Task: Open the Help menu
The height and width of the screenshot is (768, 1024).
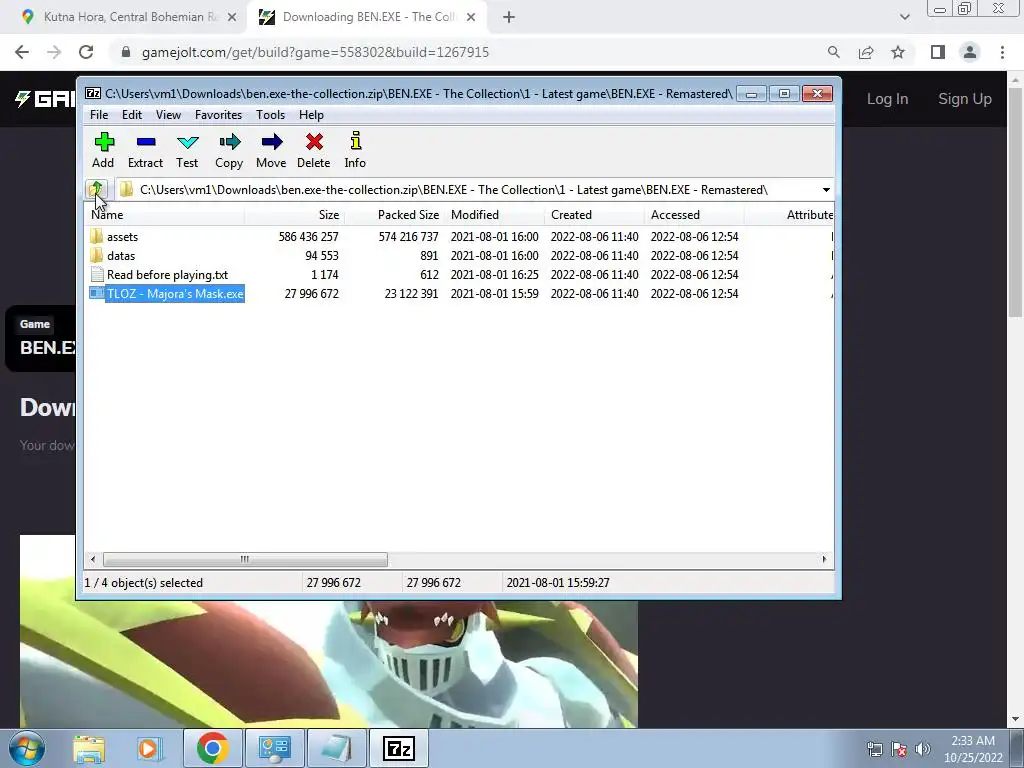Action: [x=312, y=115]
